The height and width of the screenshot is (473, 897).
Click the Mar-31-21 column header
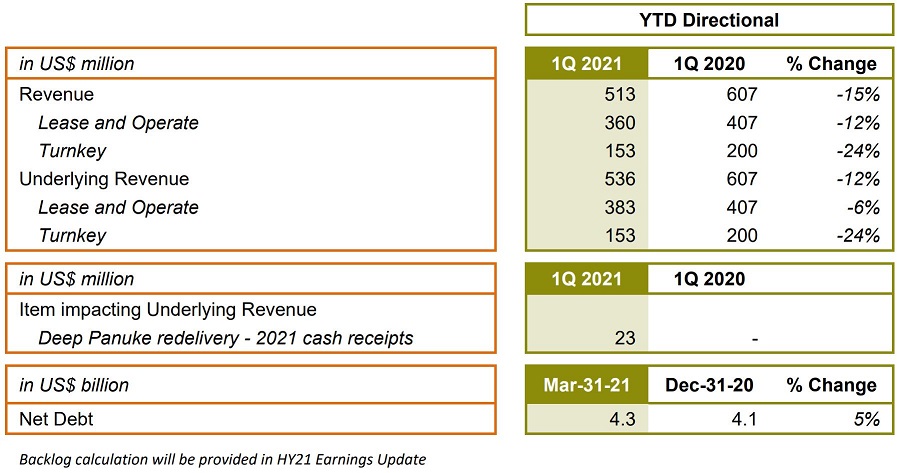(x=586, y=385)
